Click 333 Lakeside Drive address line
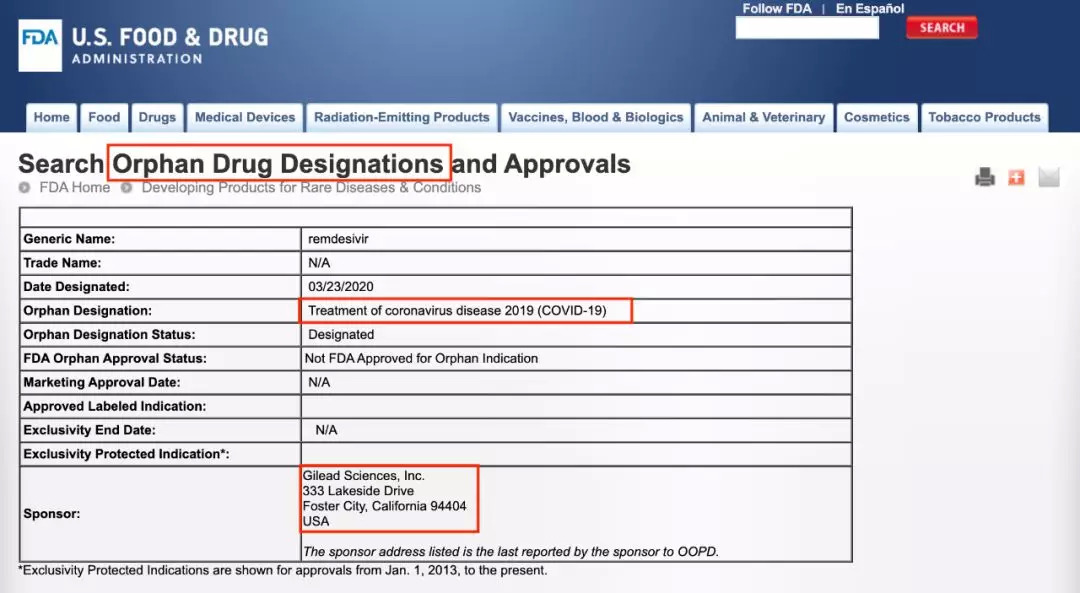This screenshot has height=593, width=1080. pyautogui.click(x=358, y=490)
